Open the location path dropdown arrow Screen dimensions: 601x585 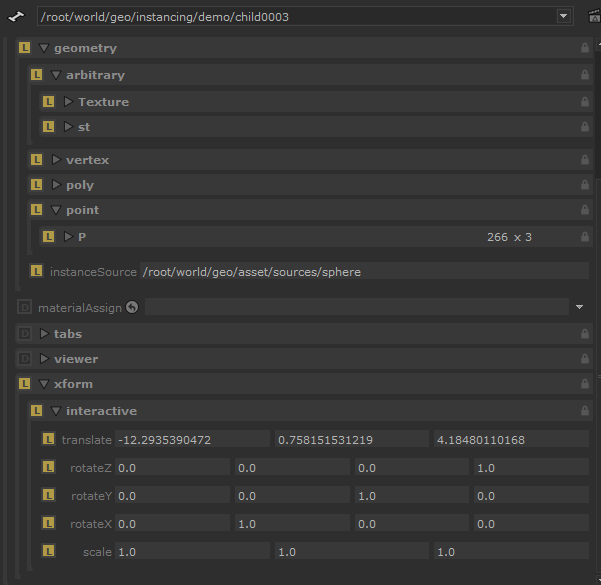pyautogui.click(x=563, y=16)
